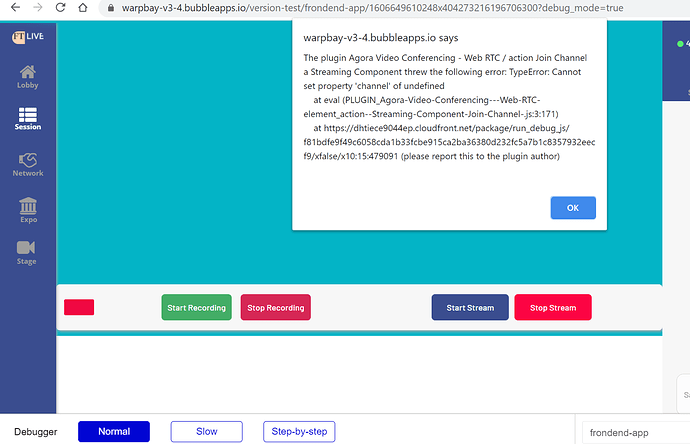Viewport: 690px width, 444px height.
Task: Click the error text 'Cannot set property'
Action: 442,79
